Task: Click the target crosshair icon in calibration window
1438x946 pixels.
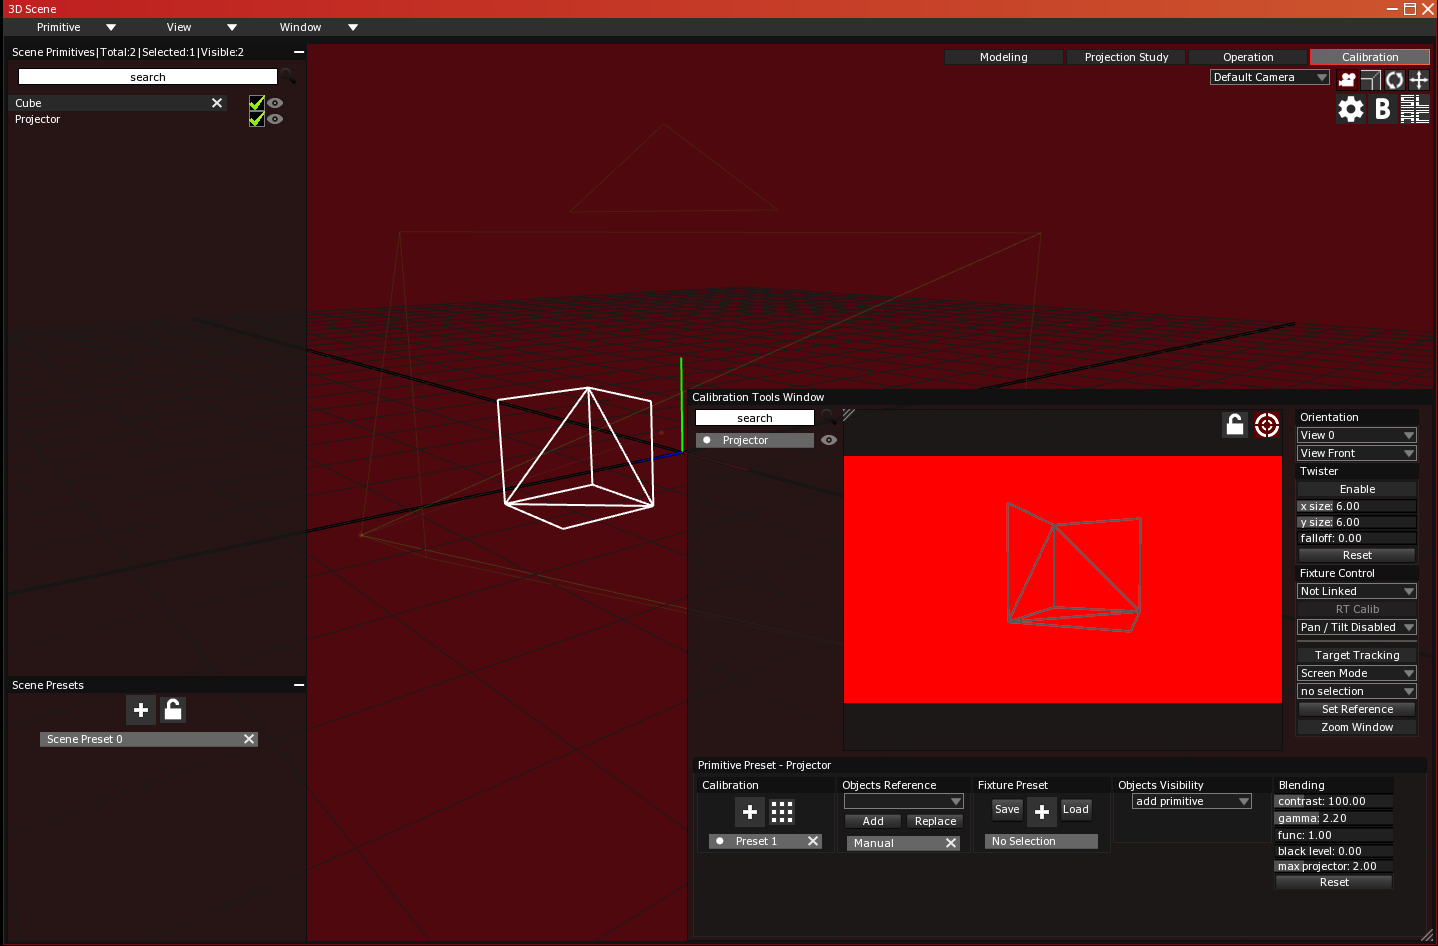Action: pos(1267,425)
